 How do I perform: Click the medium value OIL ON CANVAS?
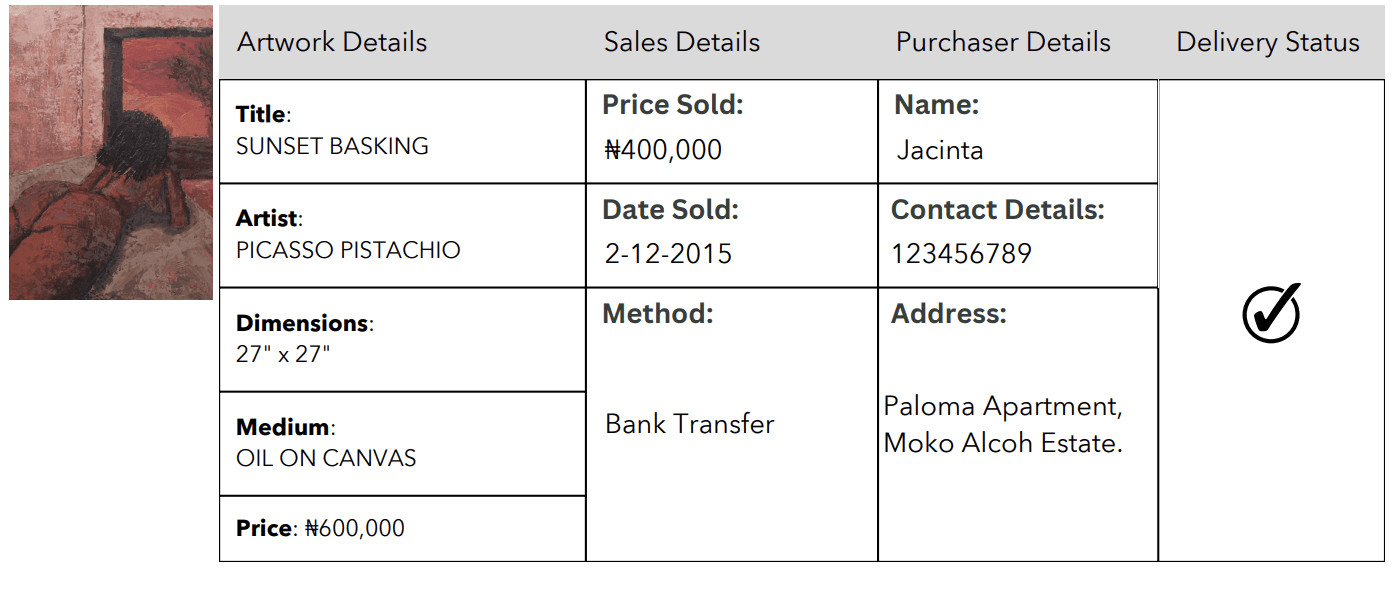(326, 458)
